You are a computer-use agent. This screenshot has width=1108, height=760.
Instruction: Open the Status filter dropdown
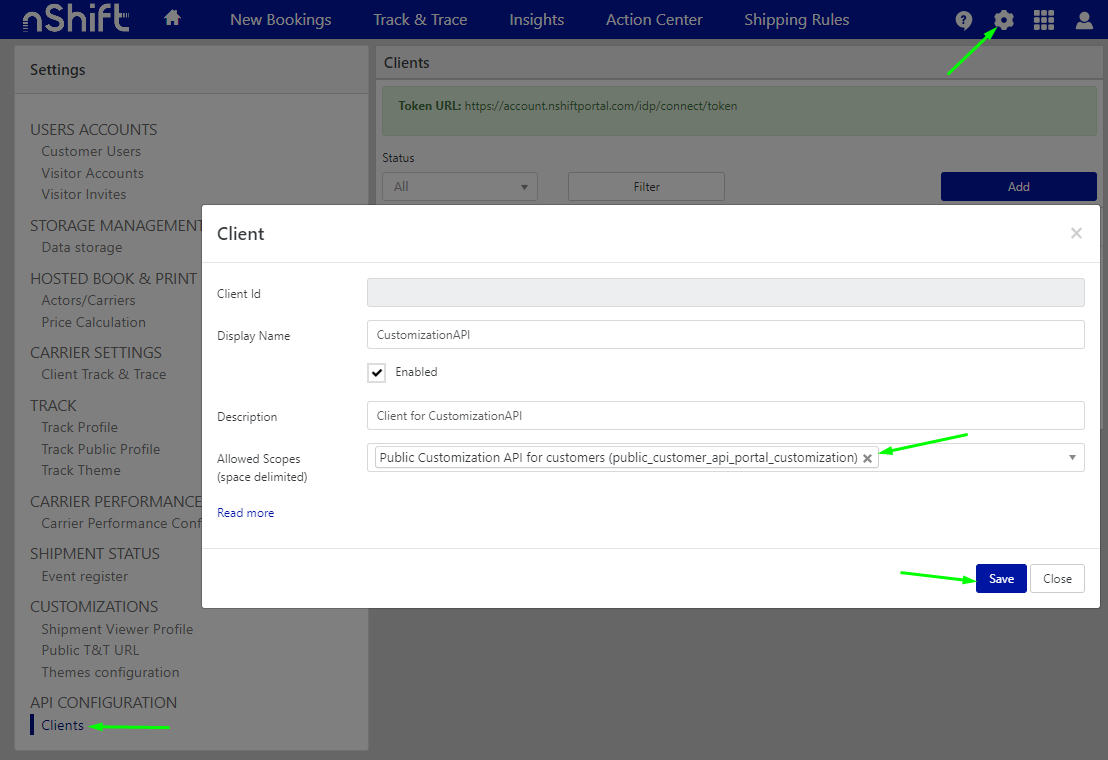[x=460, y=187]
